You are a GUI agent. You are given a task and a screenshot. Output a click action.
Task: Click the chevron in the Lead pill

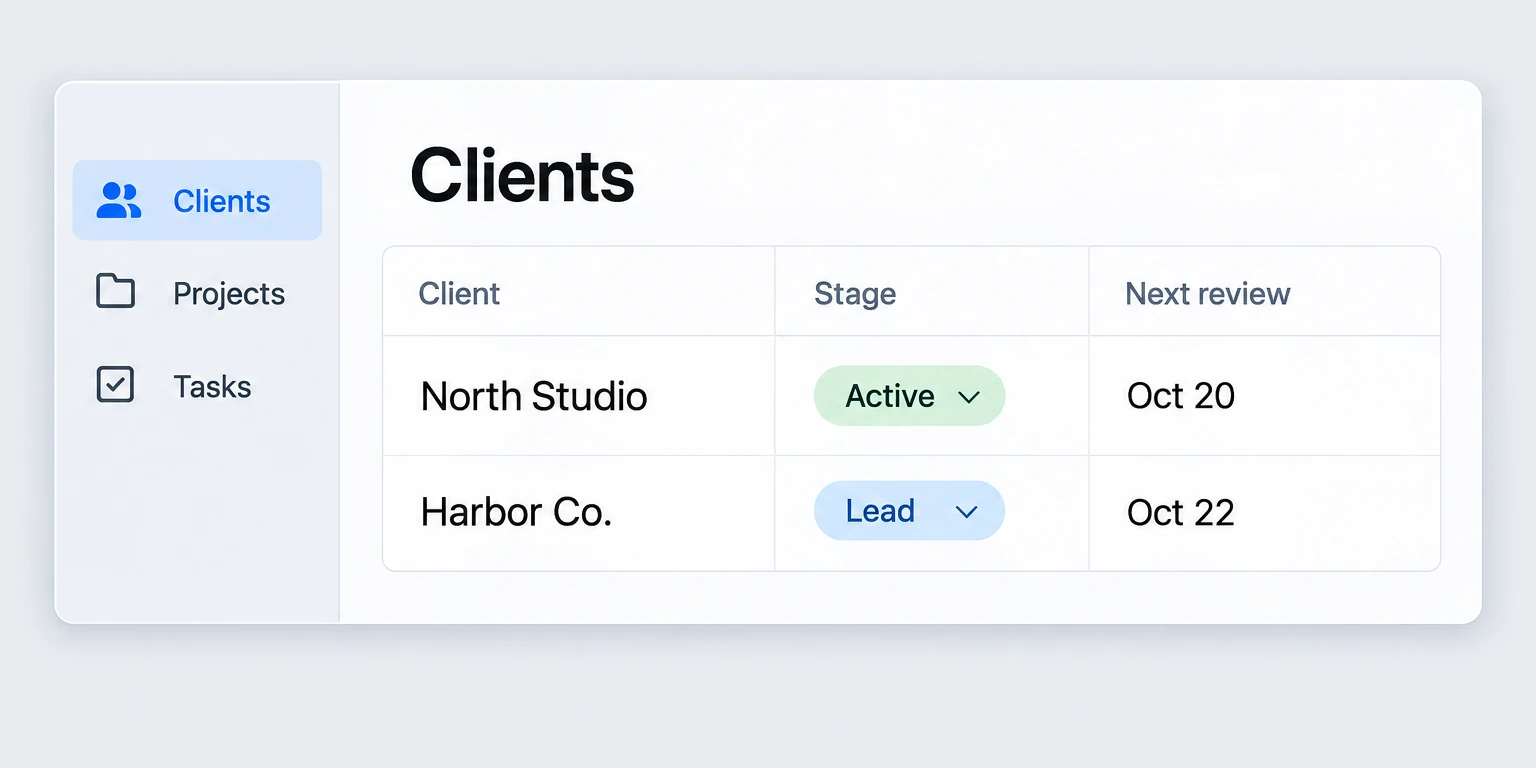click(966, 512)
